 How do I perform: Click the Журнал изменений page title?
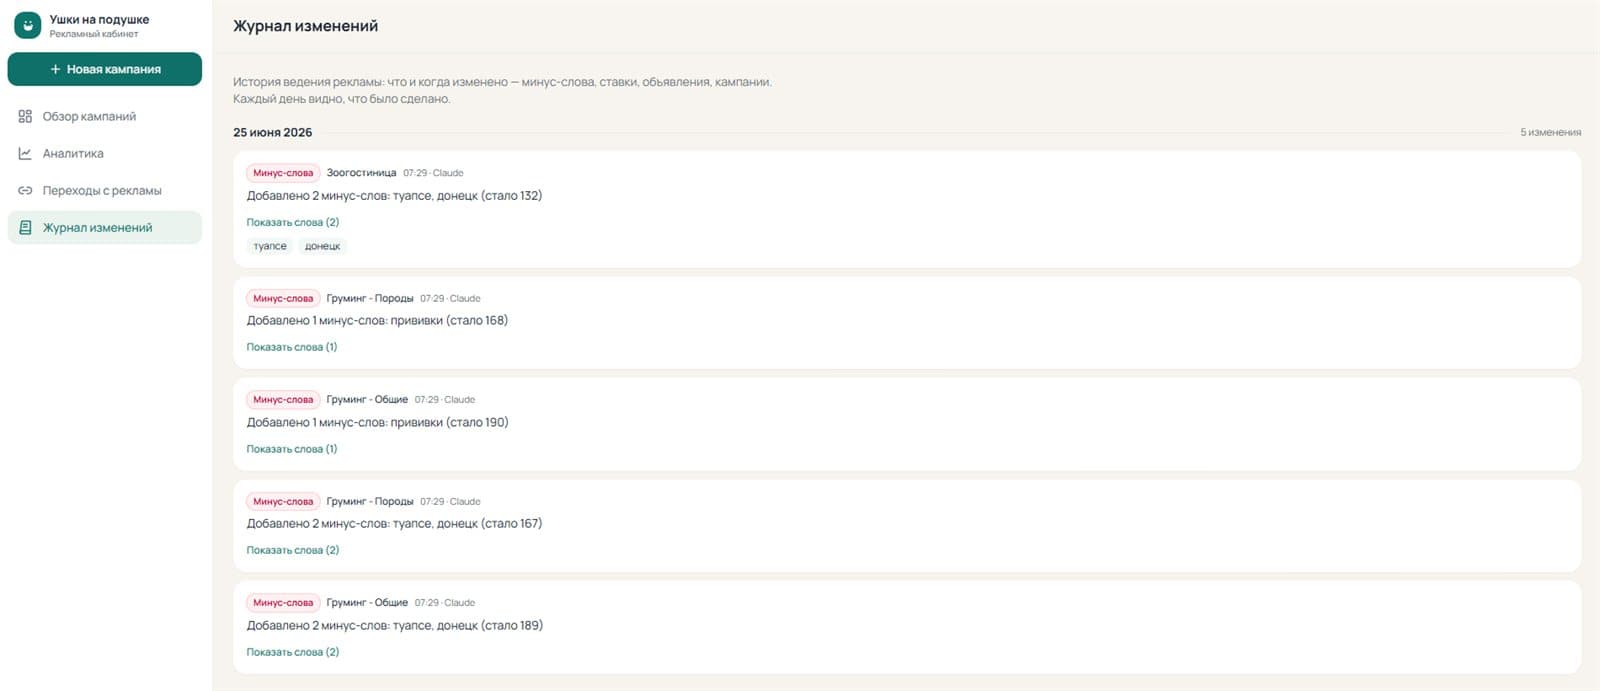(305, 26)
